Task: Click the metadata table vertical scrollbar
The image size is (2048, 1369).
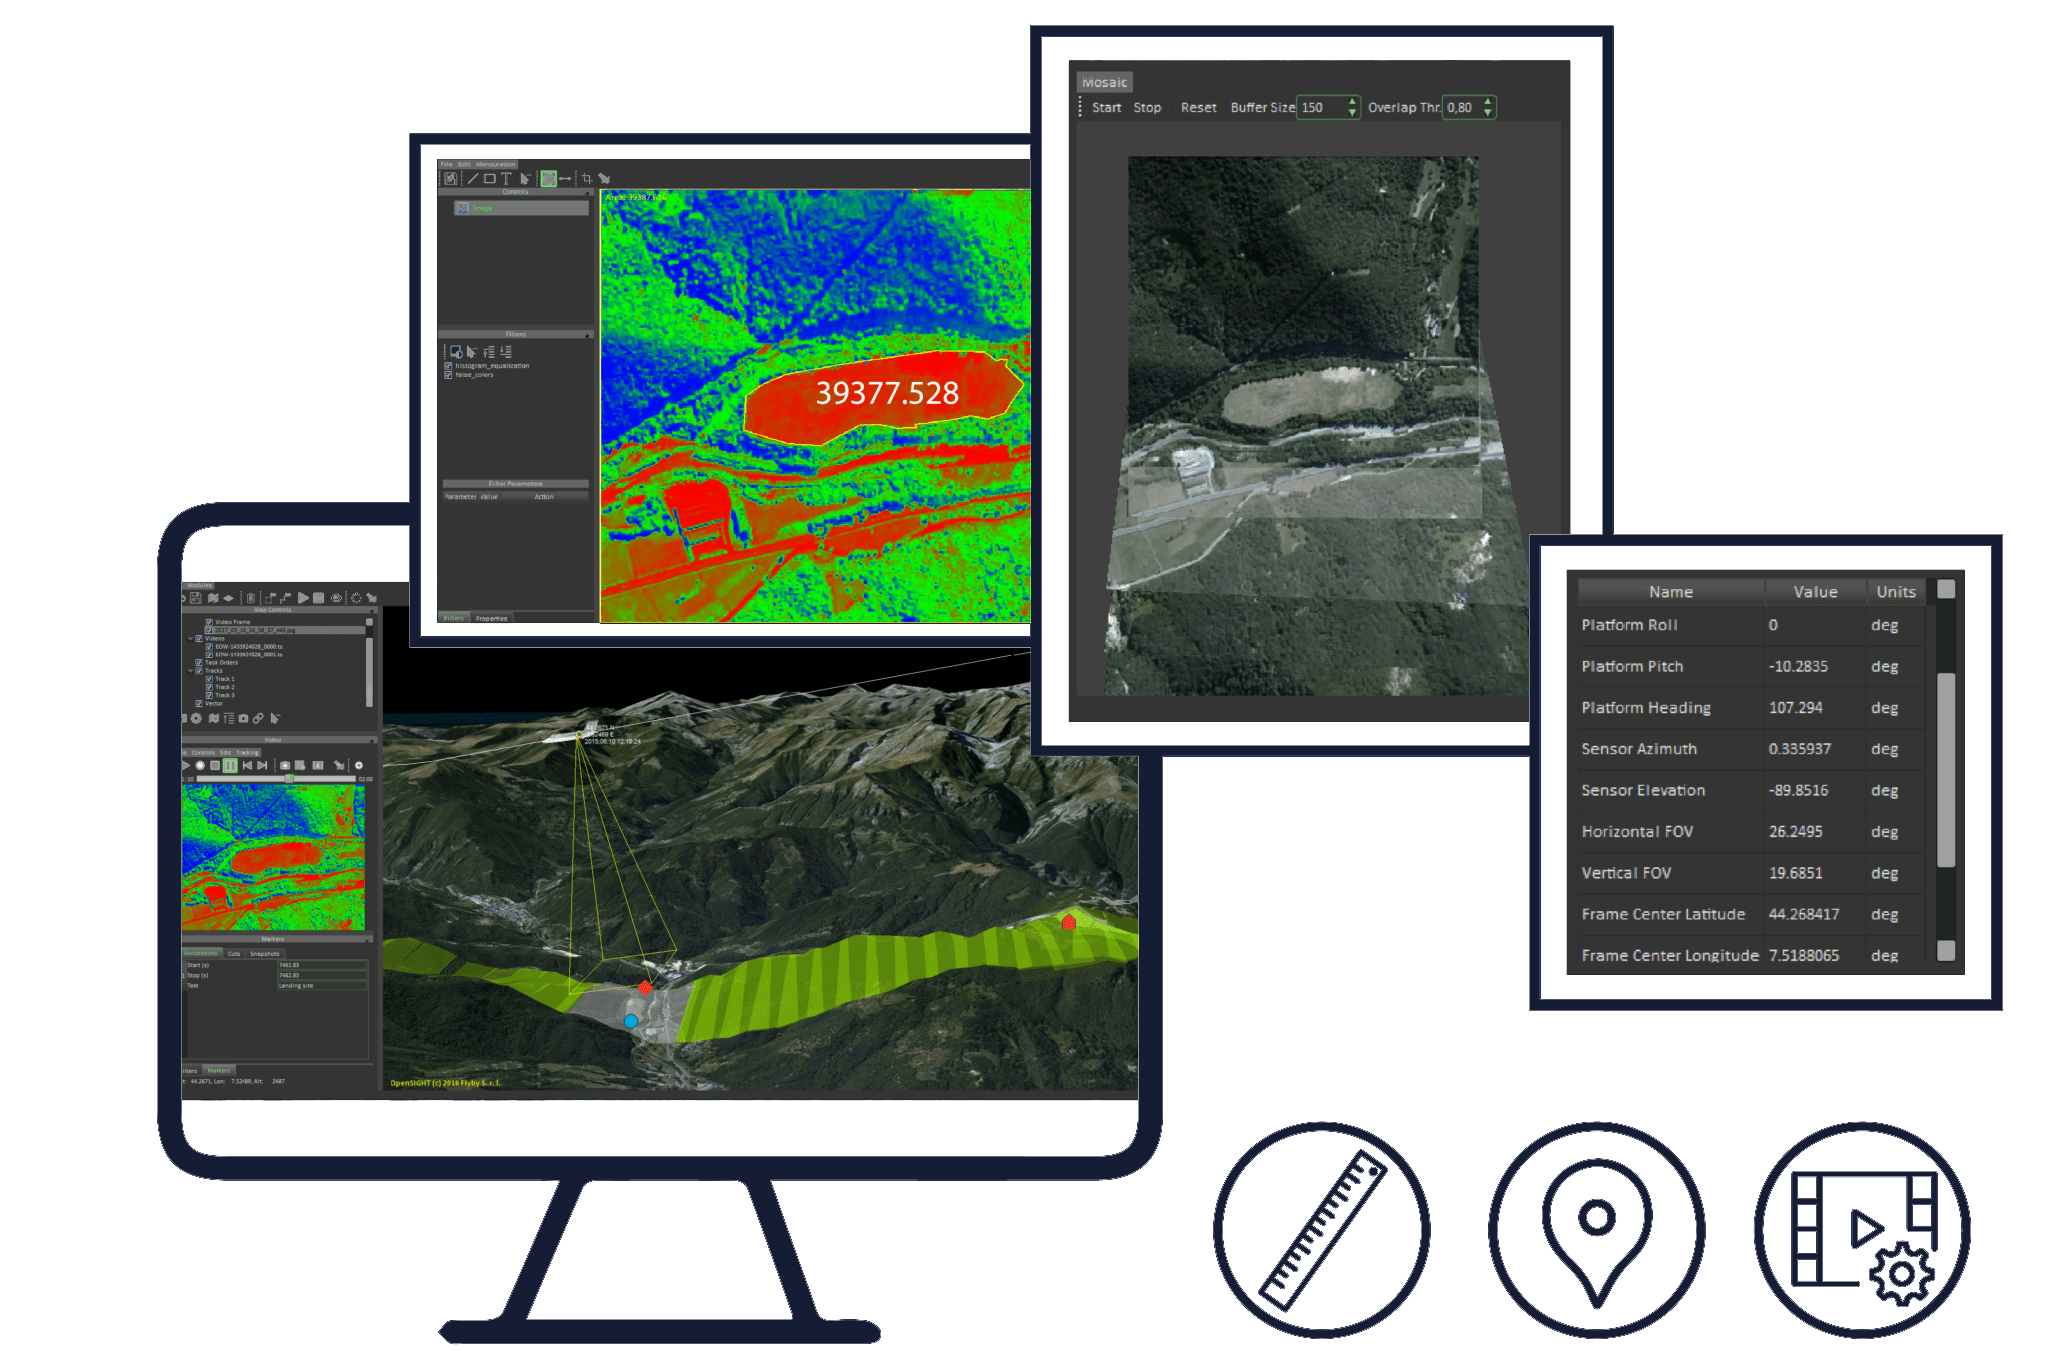Action: pos(1946,770)
